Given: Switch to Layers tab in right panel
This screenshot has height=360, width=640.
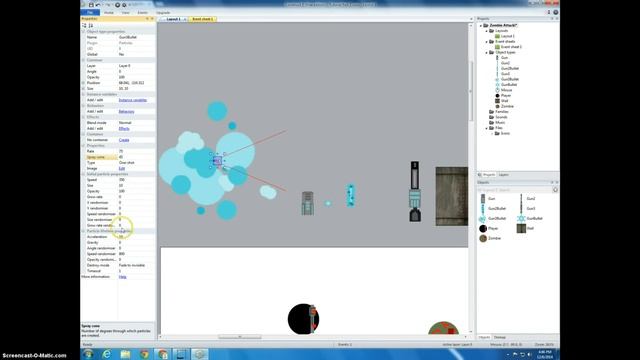Looking at the screenshot, I should (504, 175).
